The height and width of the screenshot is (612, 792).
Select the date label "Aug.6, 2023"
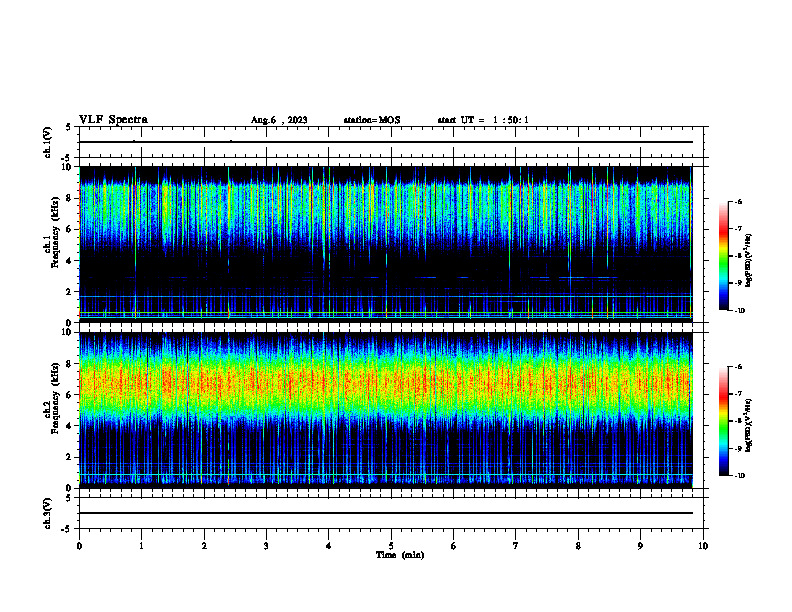click(x=279, y=120)
